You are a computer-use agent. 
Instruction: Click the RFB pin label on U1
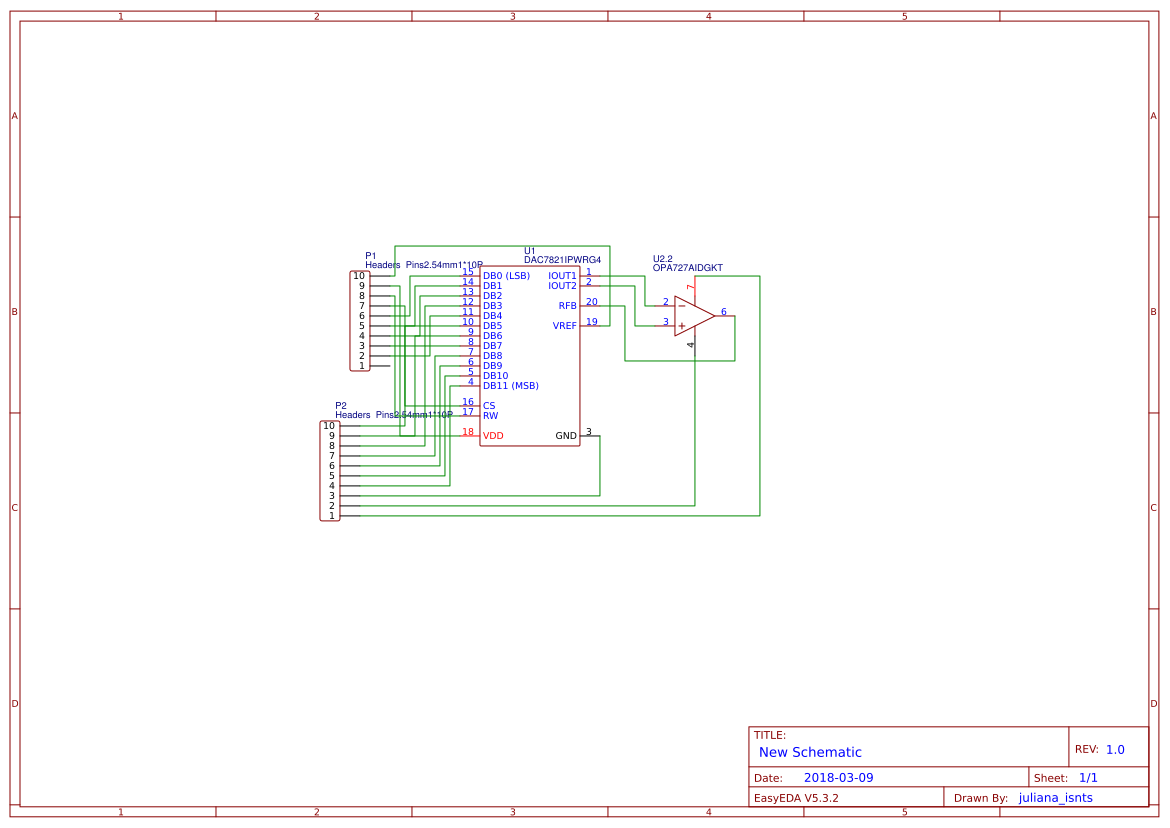coord(568,303)
